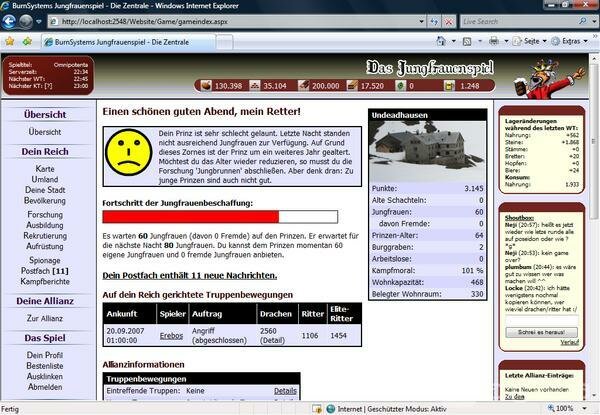Open the Seite menu
The height and width of the screenshot is (415, 600).
pyautogui.click(x=530, y=41)
